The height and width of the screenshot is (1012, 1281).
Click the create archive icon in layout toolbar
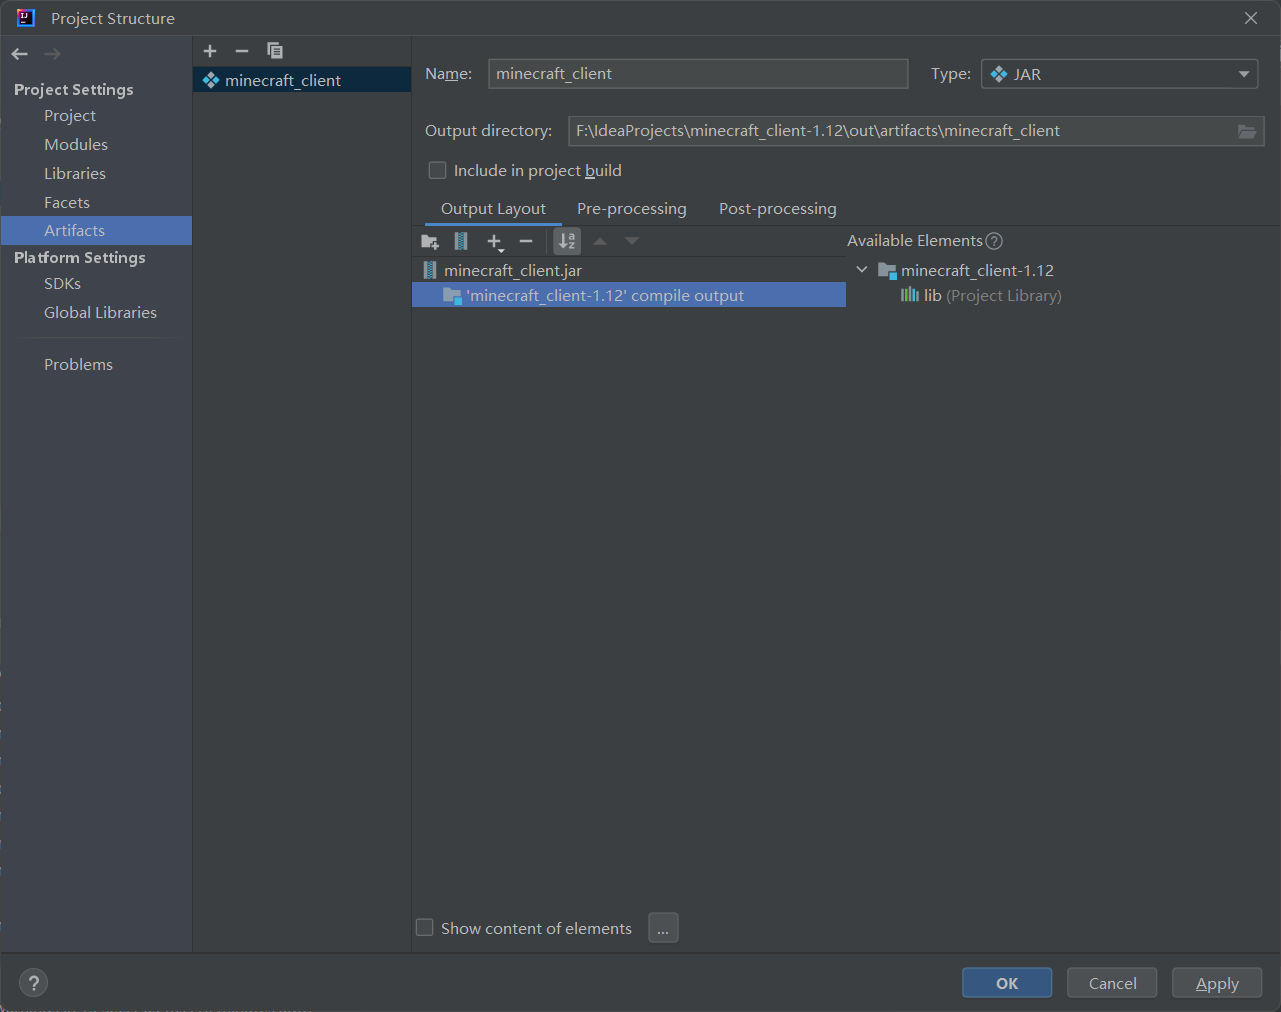[461, 241]
